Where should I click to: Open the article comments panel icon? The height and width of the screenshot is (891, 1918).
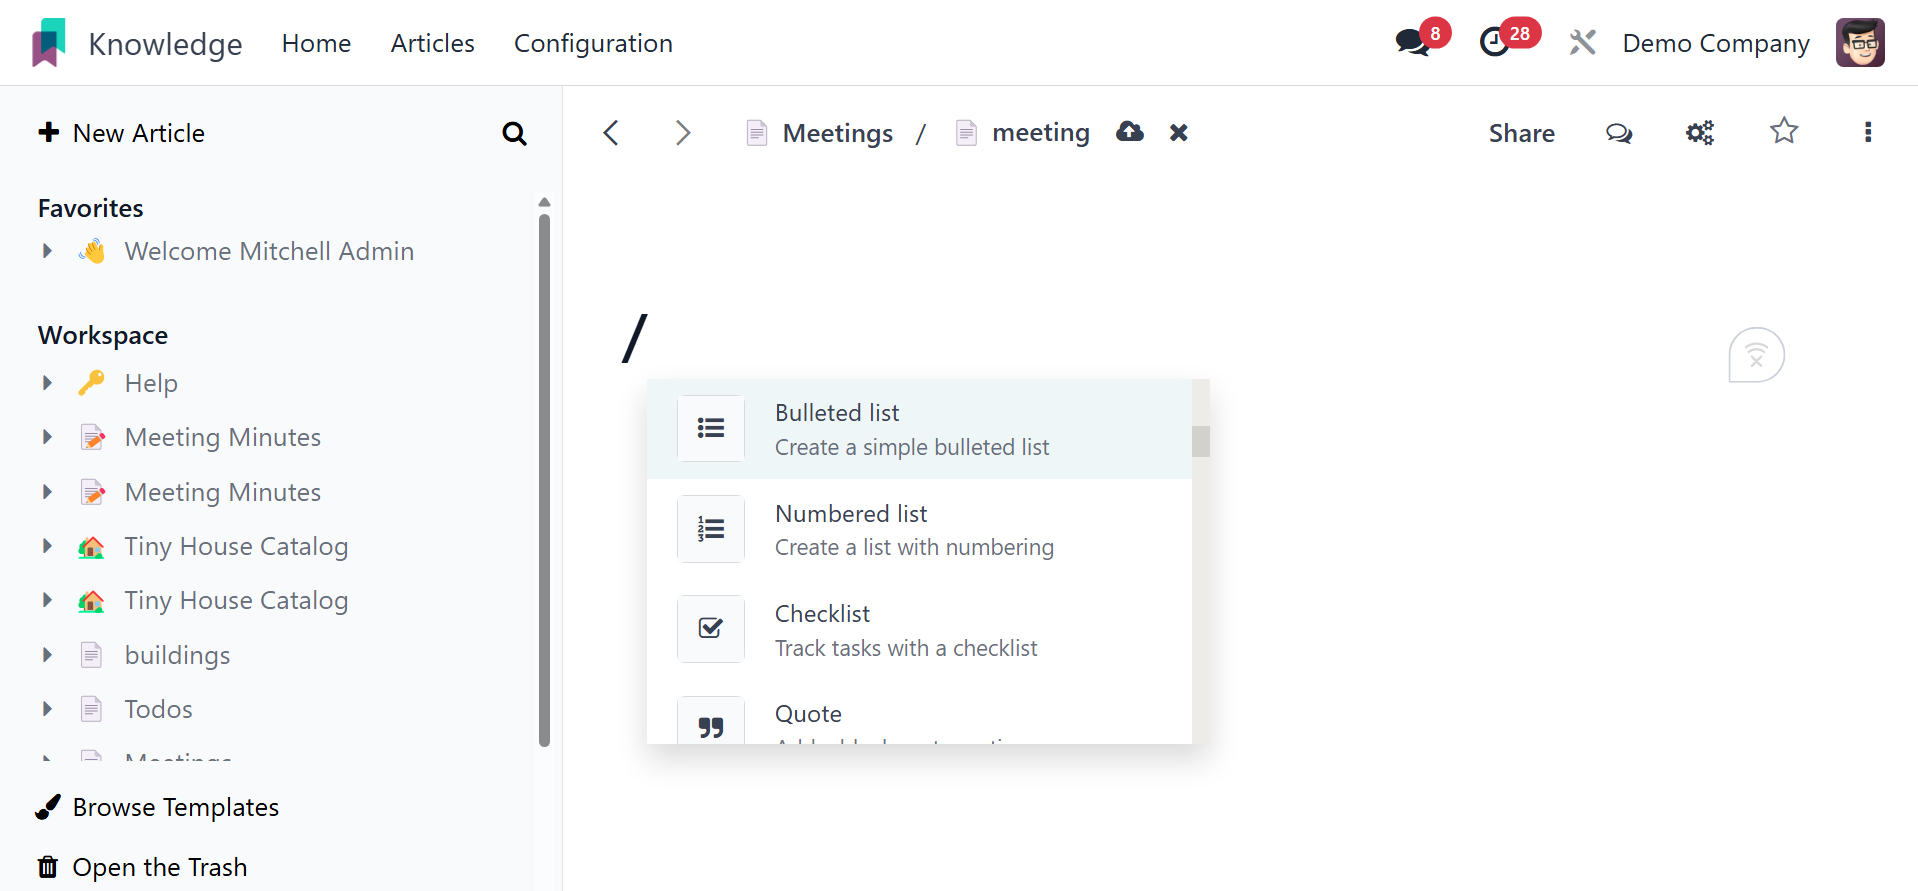(1619, 133)
